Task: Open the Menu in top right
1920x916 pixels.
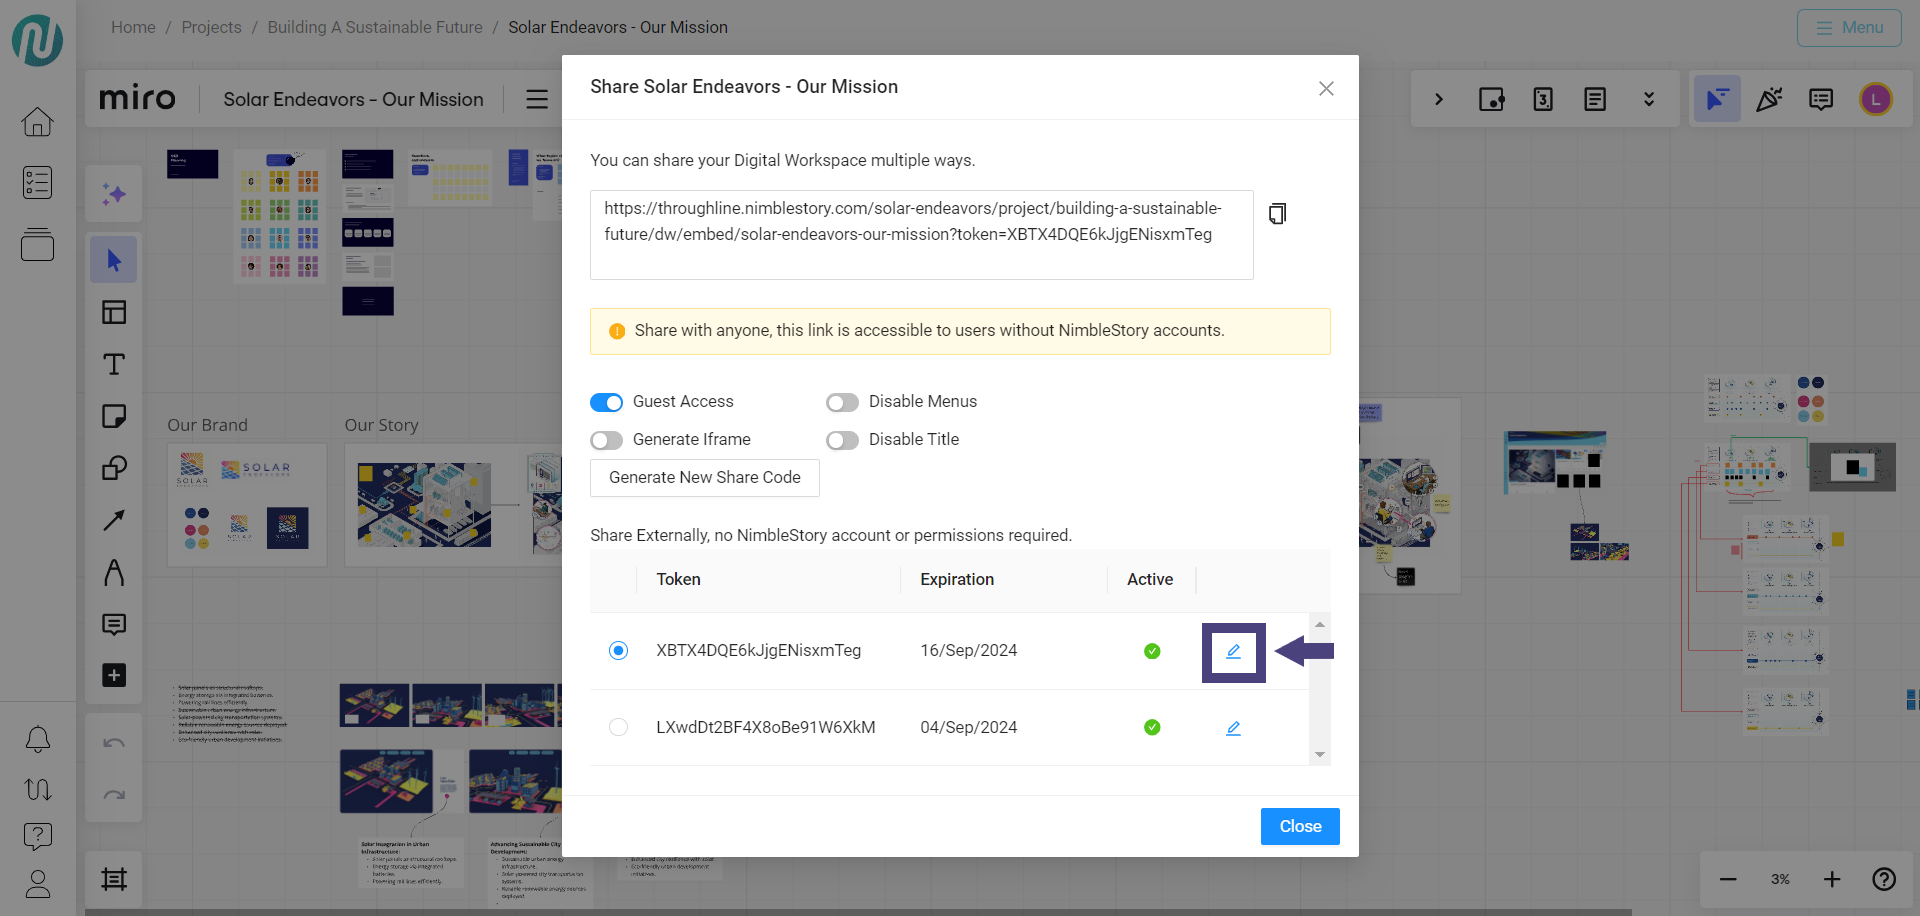Action: [1849, 28]
